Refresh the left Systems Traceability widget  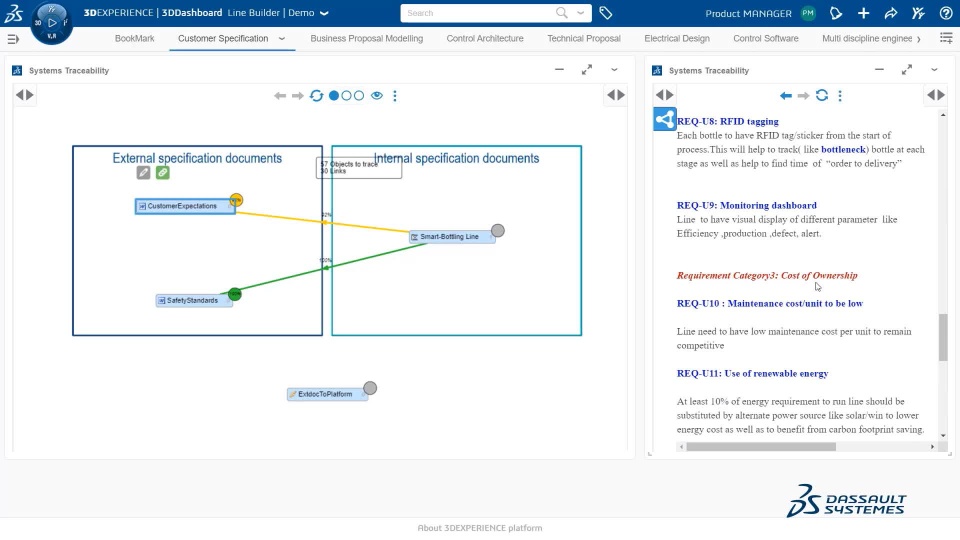click(316, 96)
